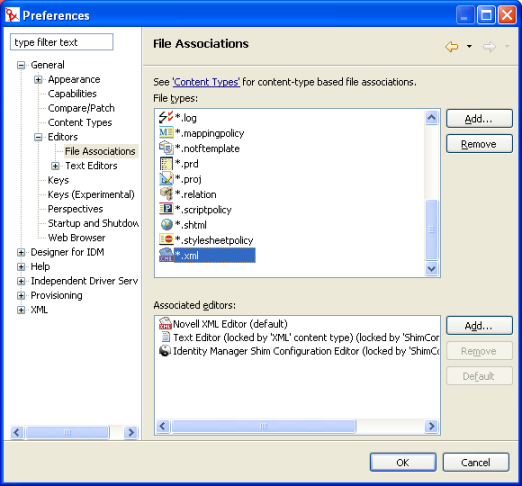Click the Provisioning tree label
Image resolution: width=522 pixels, height=486 pixels.
click(x=56, y=295)
